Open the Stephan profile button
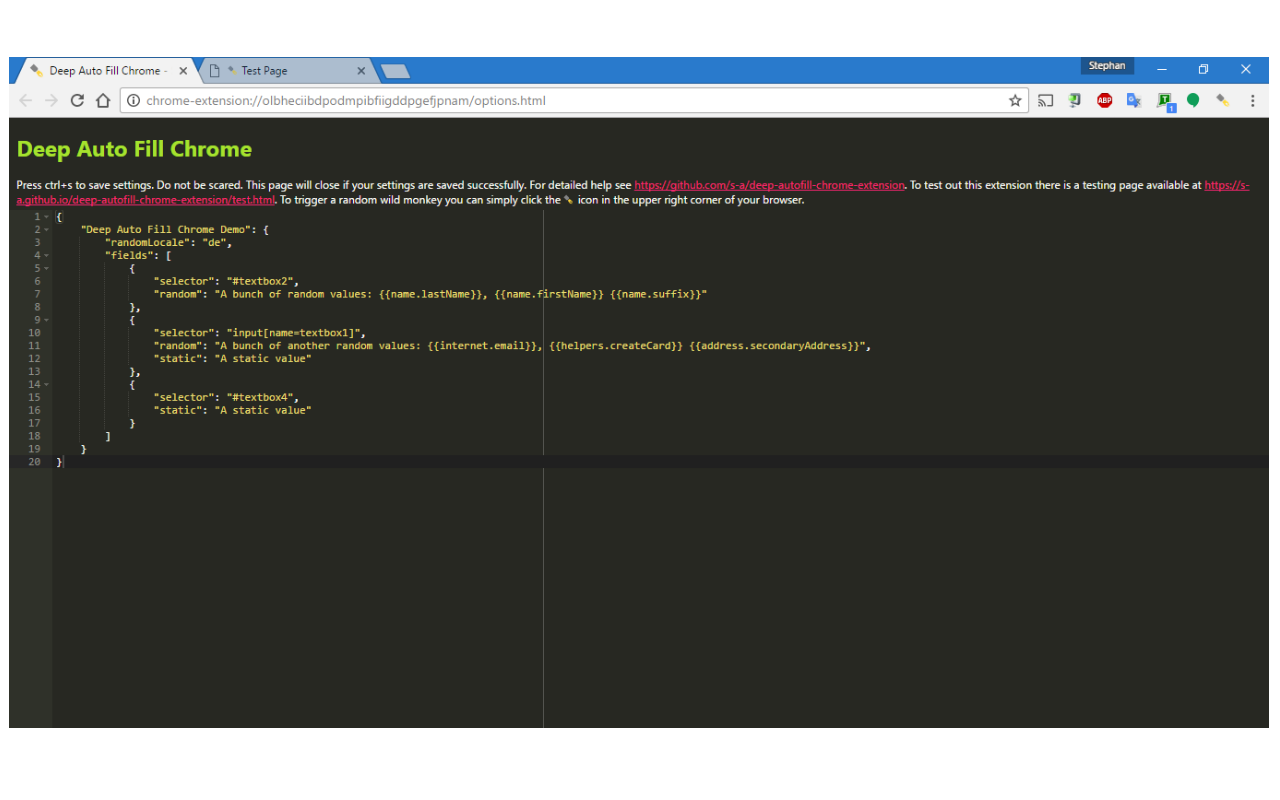The image size is (1280, 800). point(1107,66)
